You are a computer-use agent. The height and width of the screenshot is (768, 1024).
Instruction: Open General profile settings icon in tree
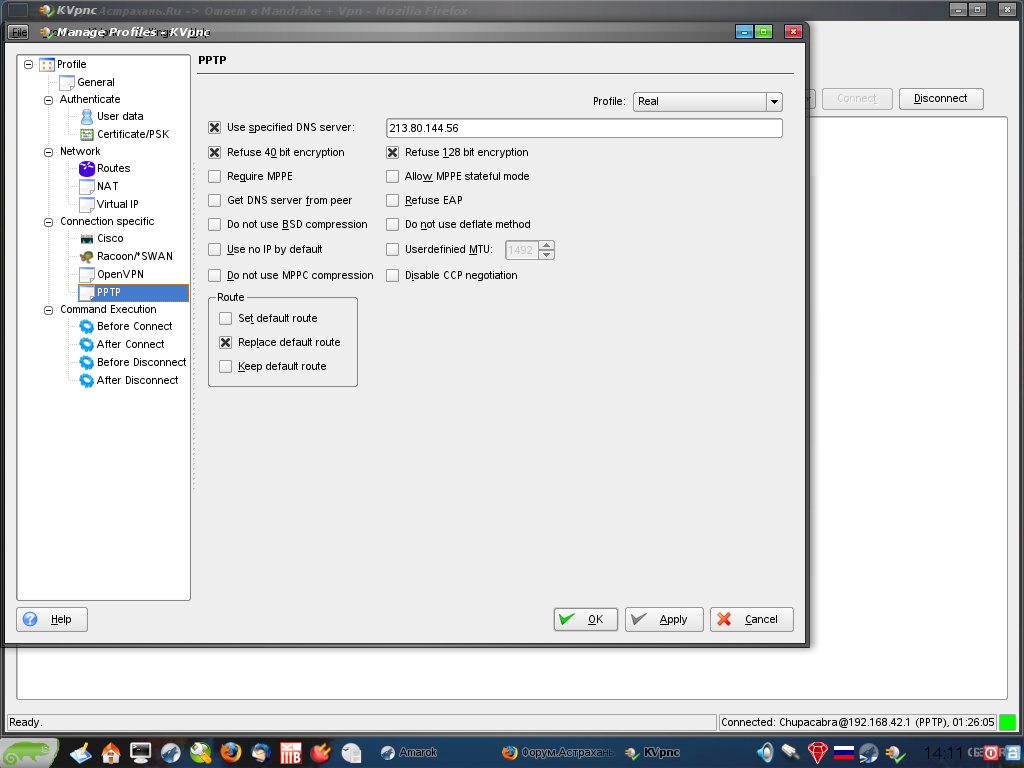tap(67, 82)
